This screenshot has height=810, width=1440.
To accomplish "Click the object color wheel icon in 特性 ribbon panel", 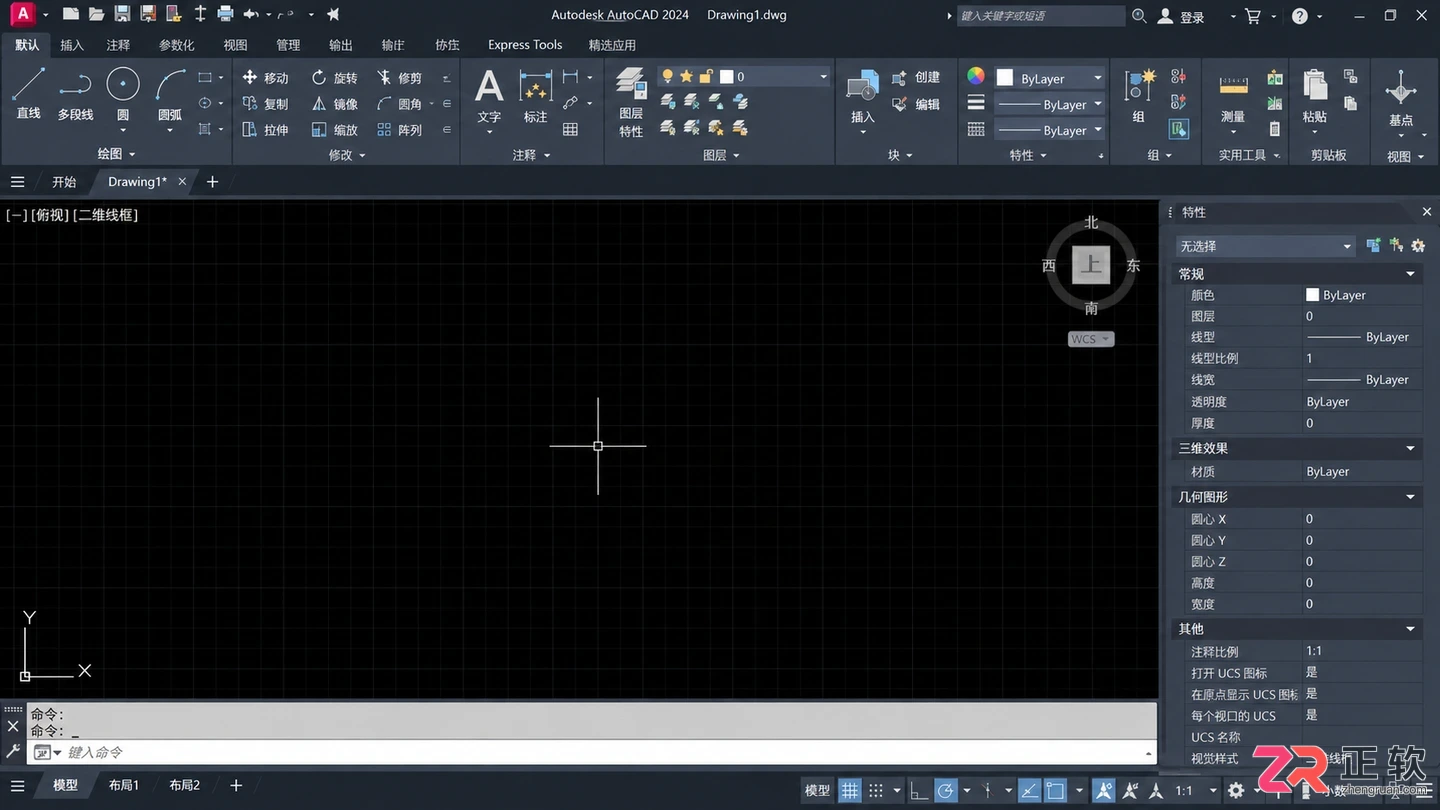I will (x=976, y=76).
